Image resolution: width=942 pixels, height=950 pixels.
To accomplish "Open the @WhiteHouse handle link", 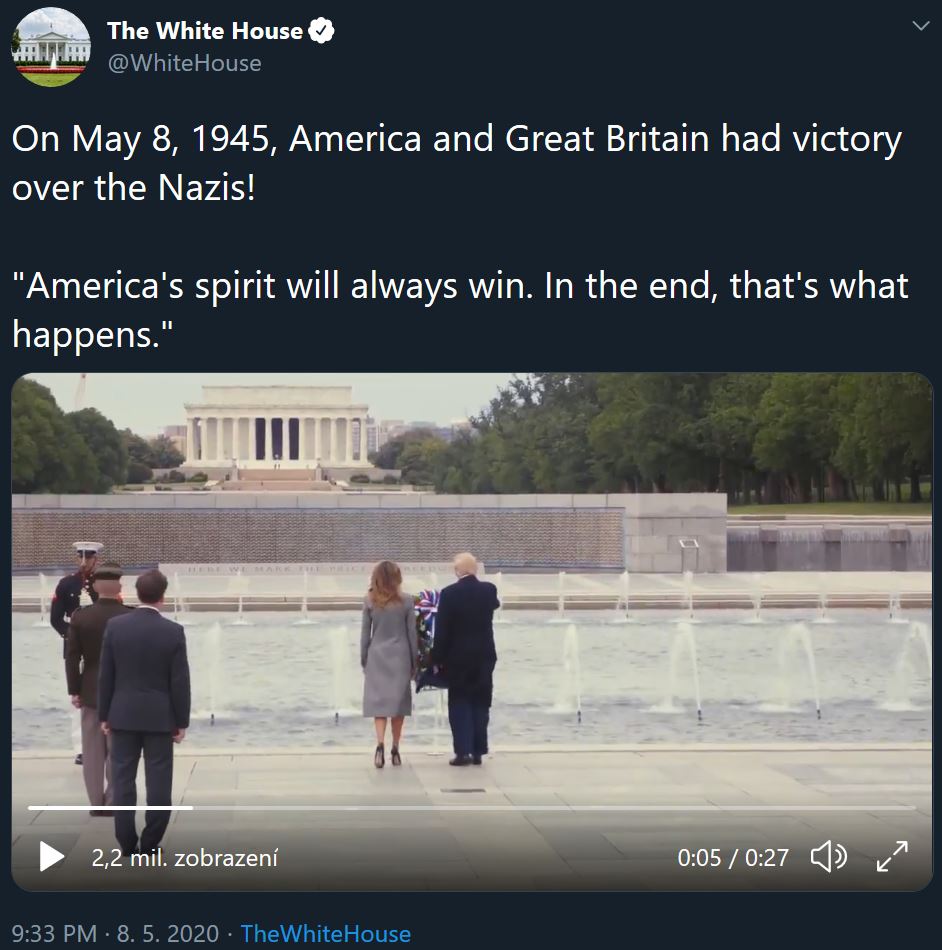I will click(x=184, y=63).
